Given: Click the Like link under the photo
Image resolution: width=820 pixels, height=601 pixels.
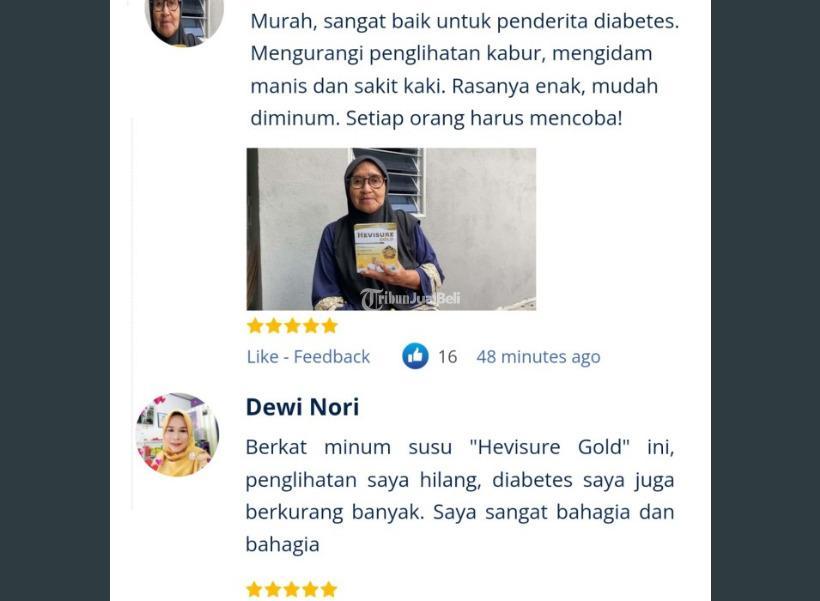Looking at the screenshot, I should [x=263, y=357].
